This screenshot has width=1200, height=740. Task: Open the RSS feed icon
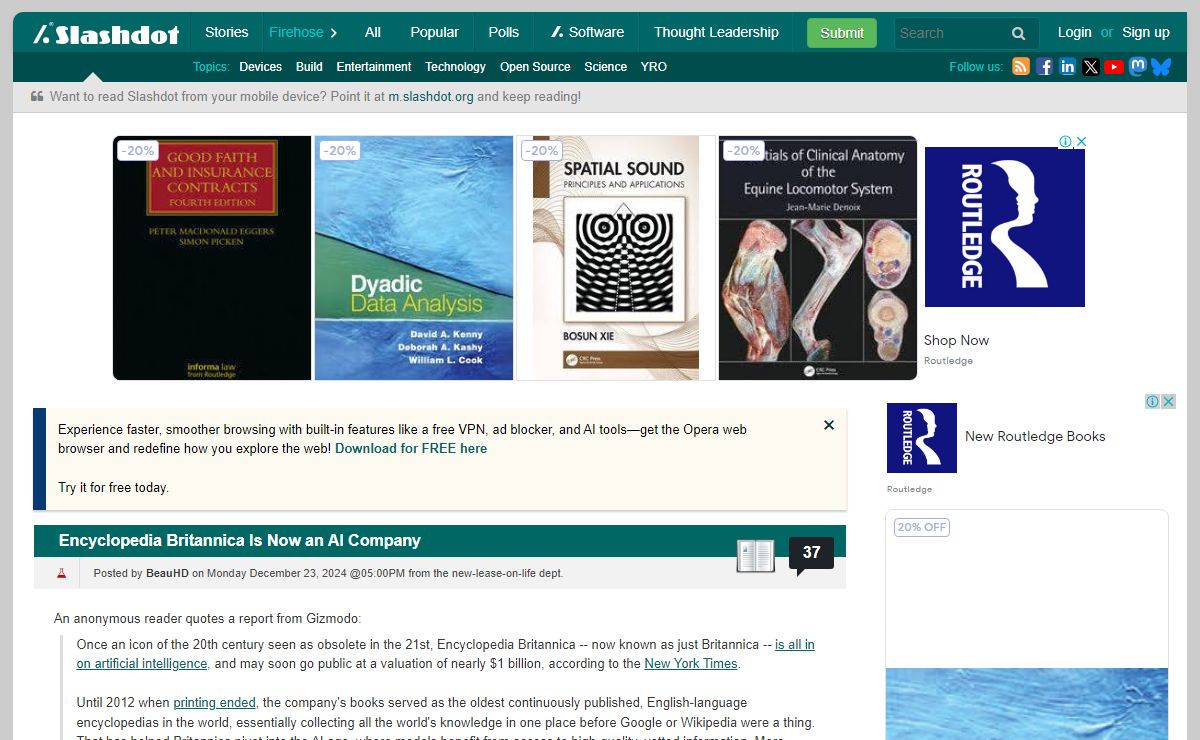pos(1021,67)
